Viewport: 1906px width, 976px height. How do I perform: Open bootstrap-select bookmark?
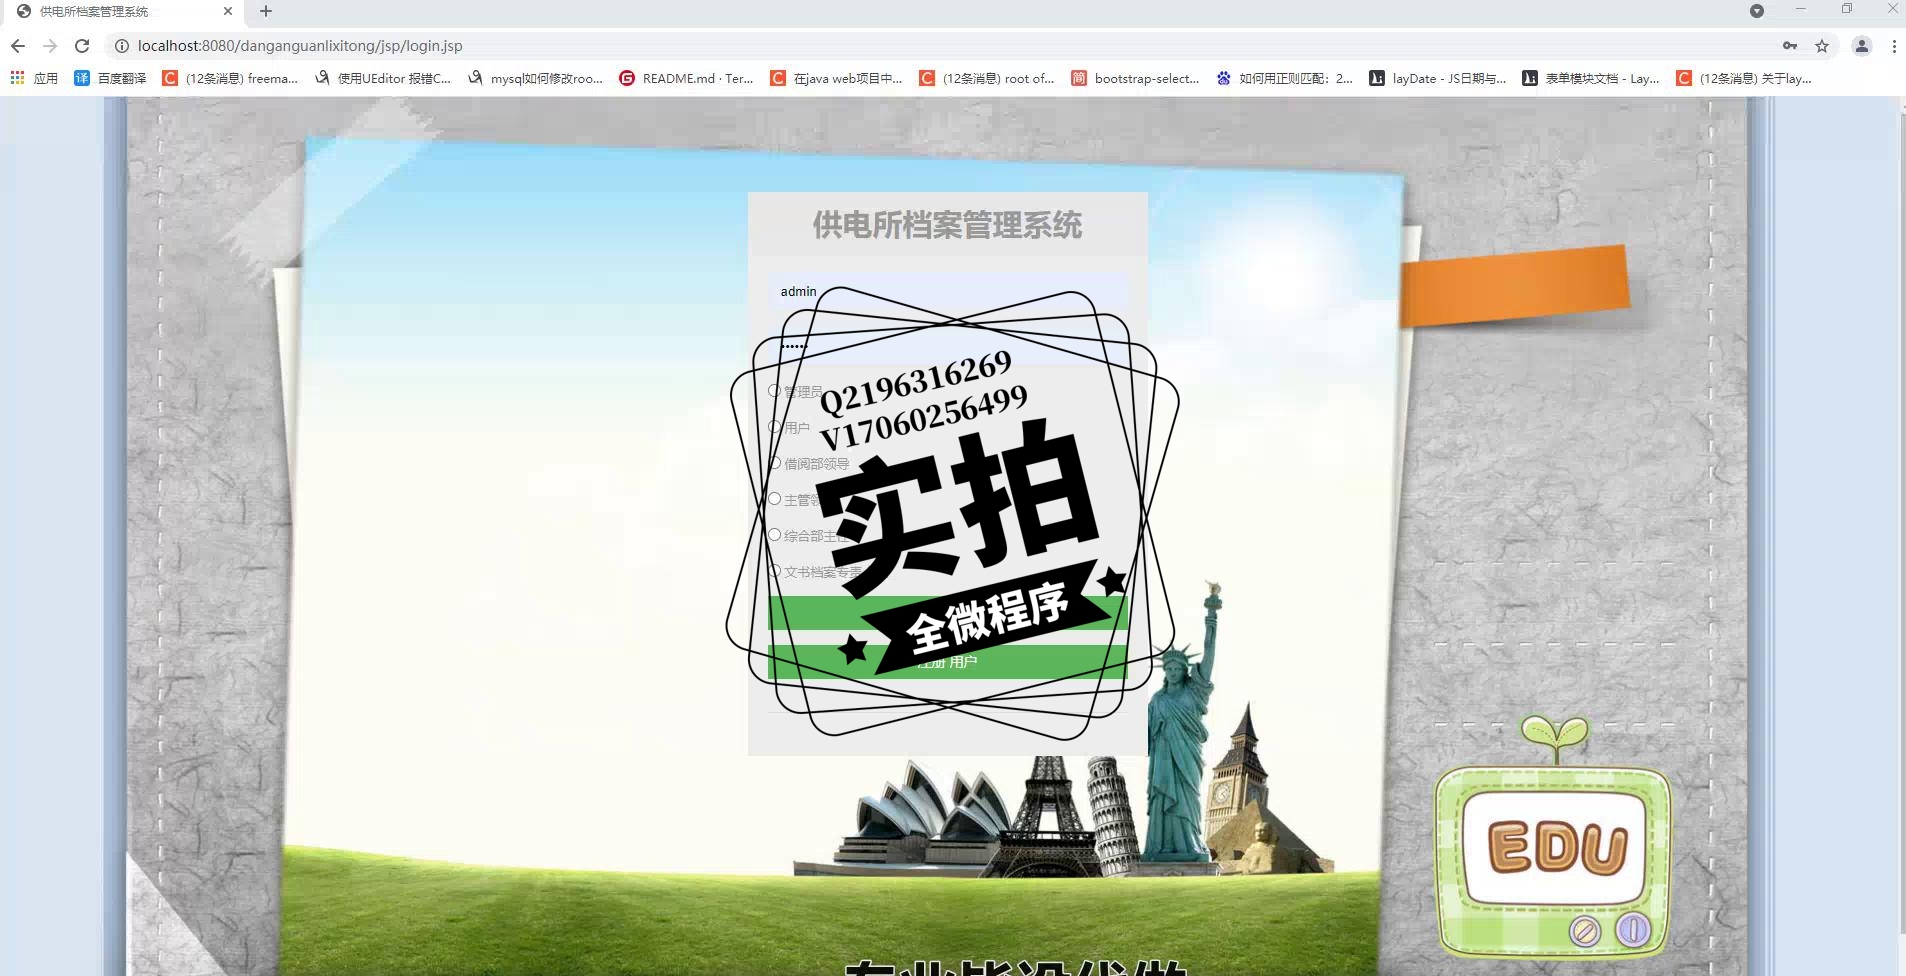click(x=1135, y=78)
